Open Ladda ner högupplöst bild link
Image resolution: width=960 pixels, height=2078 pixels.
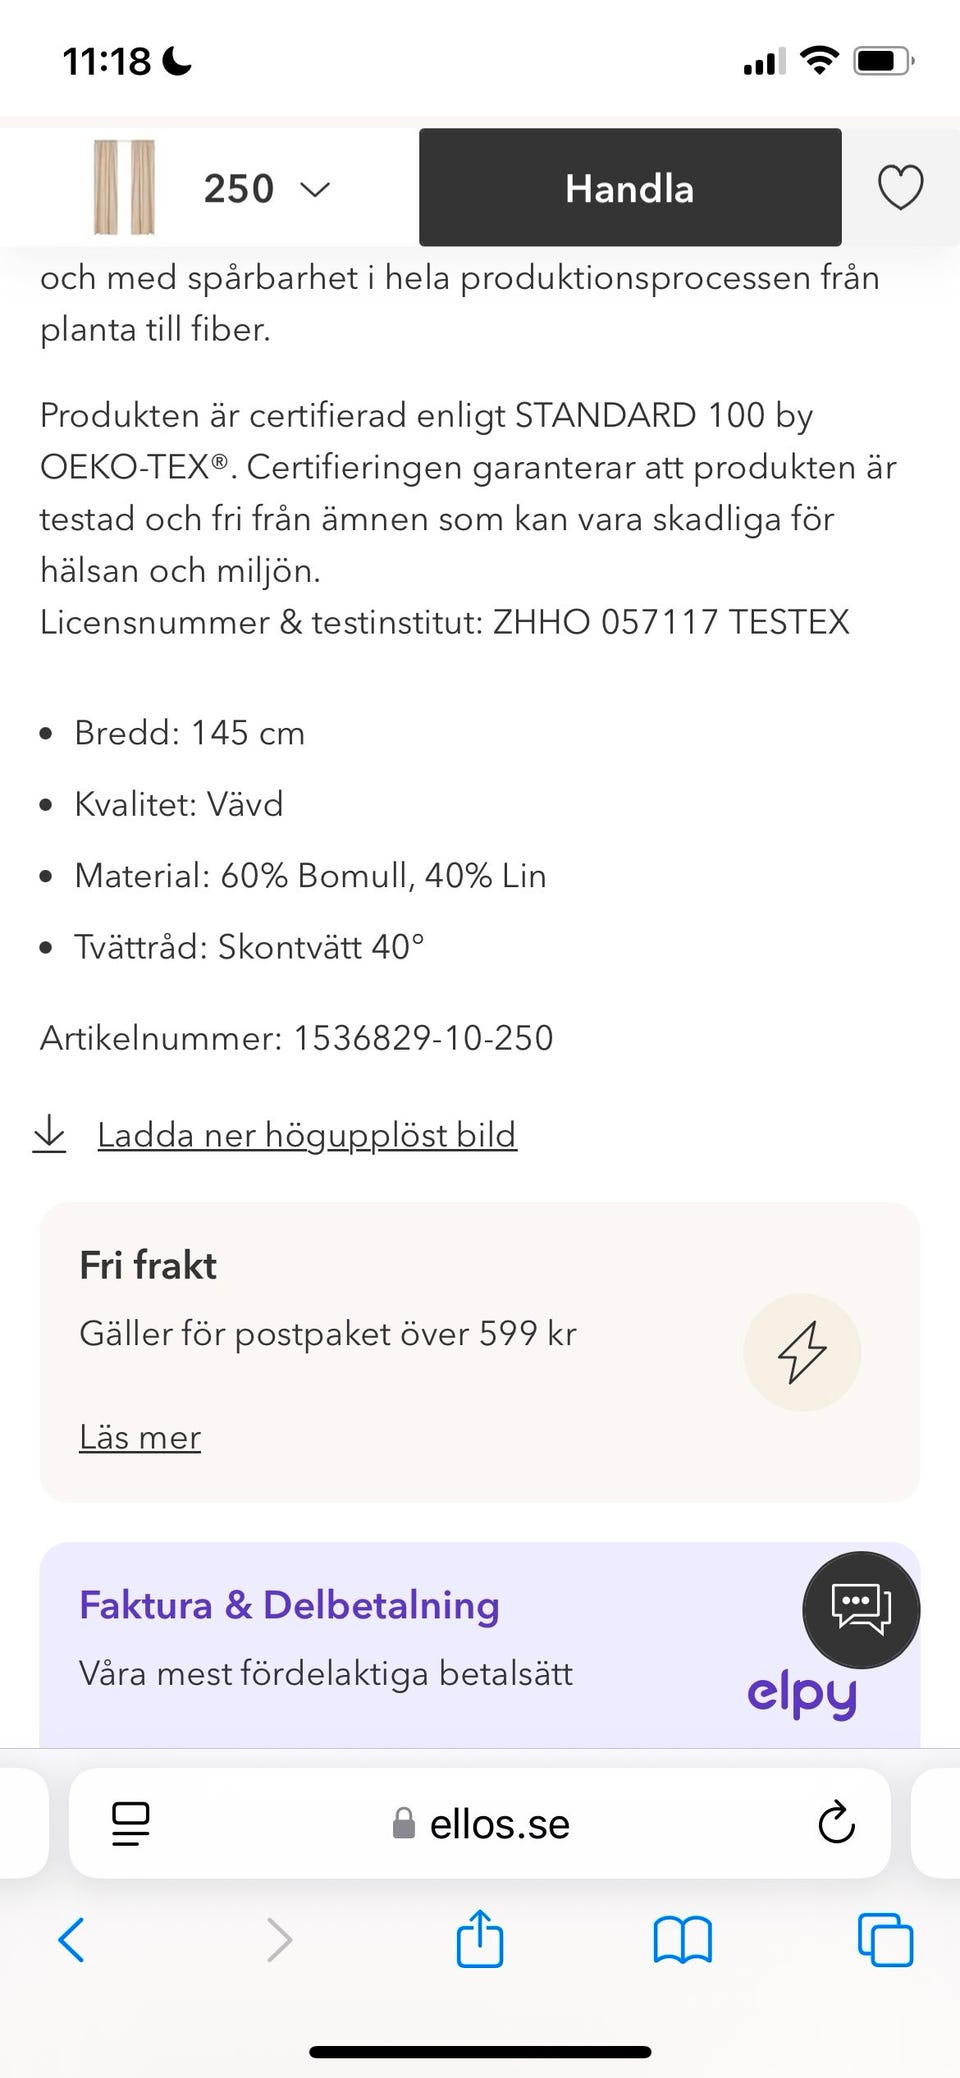pyautogui.click(x=307, y=1135)
